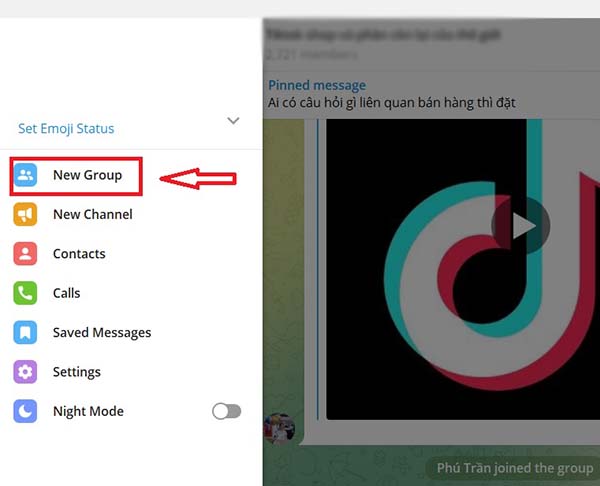Select New Group menu entry
This screenshot has width=600, height=486.
pyautogui.click(x=131, y=175)
